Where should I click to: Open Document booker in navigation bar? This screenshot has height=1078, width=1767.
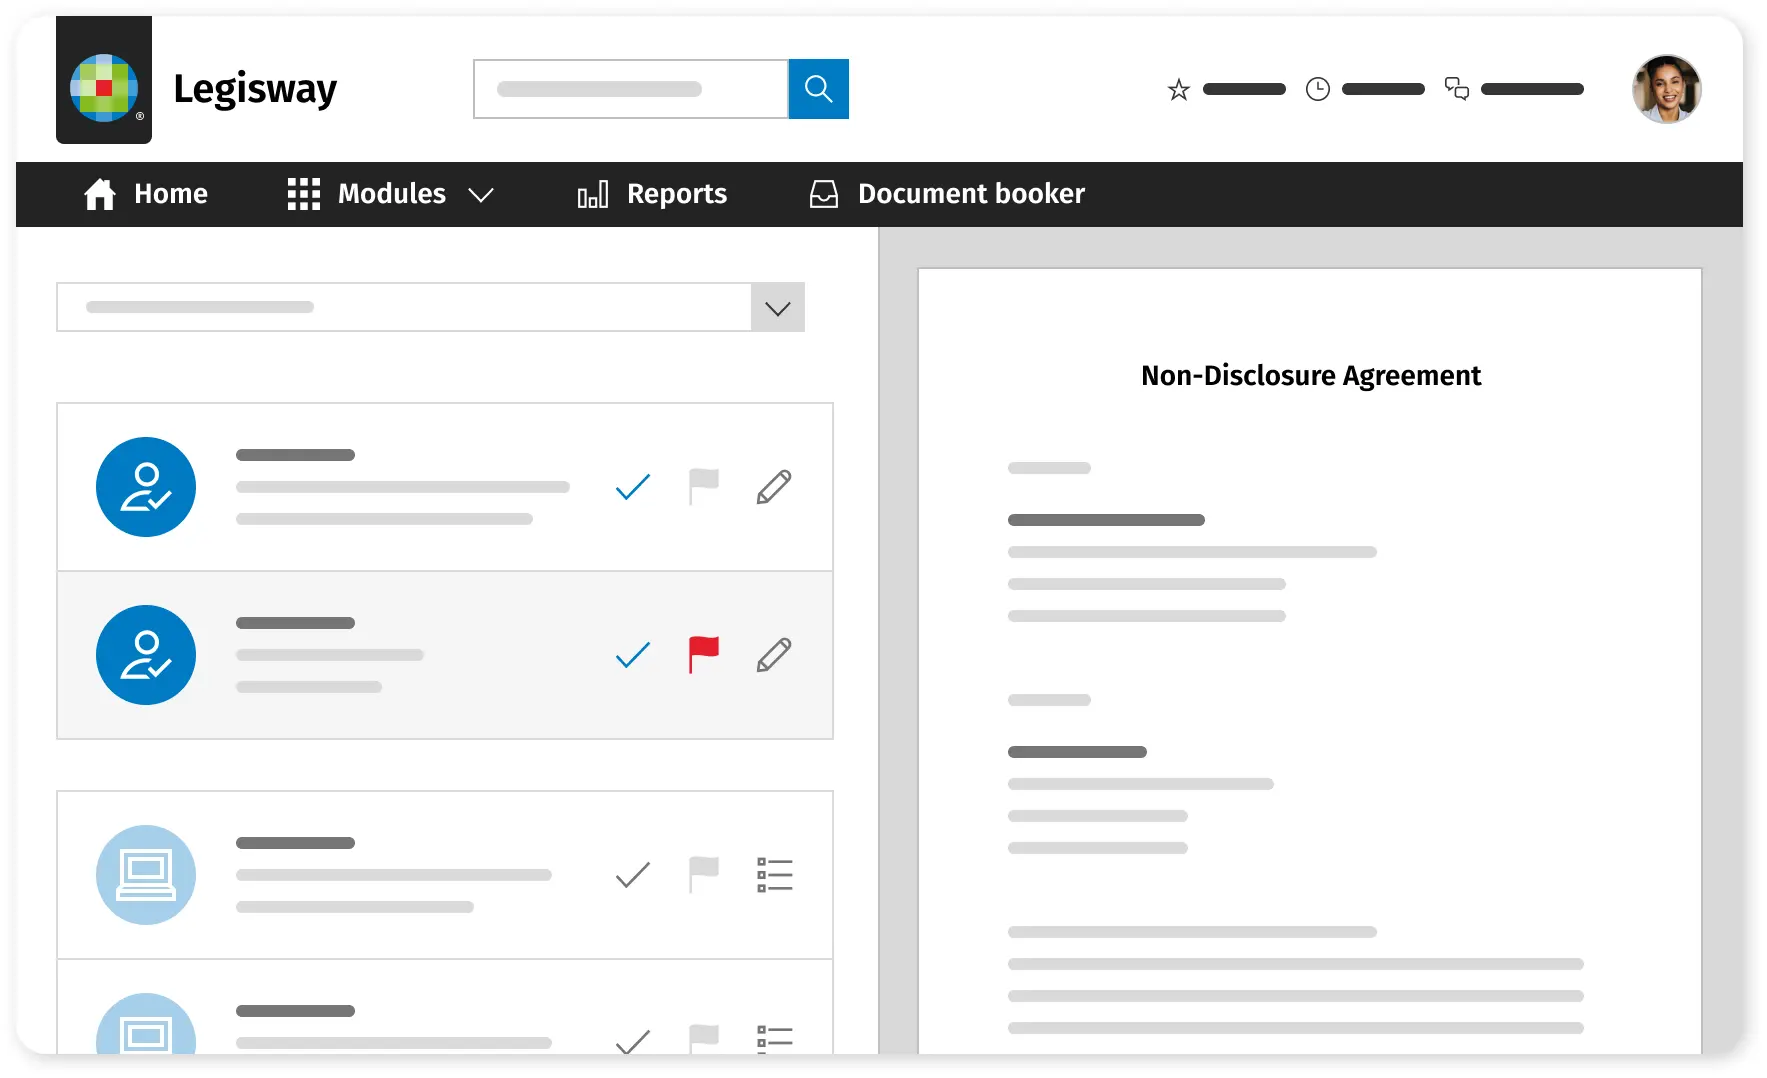click(946, 194)
